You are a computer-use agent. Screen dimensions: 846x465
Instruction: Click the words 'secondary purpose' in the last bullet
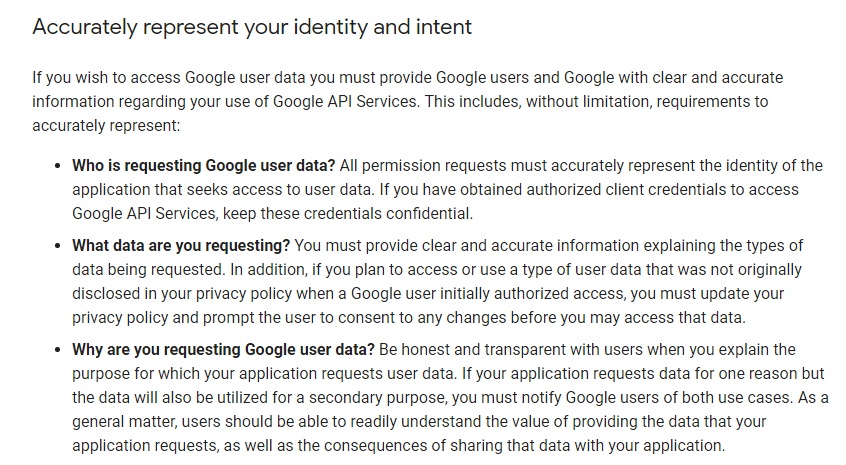pyautogui.click(x=378, y=398)
